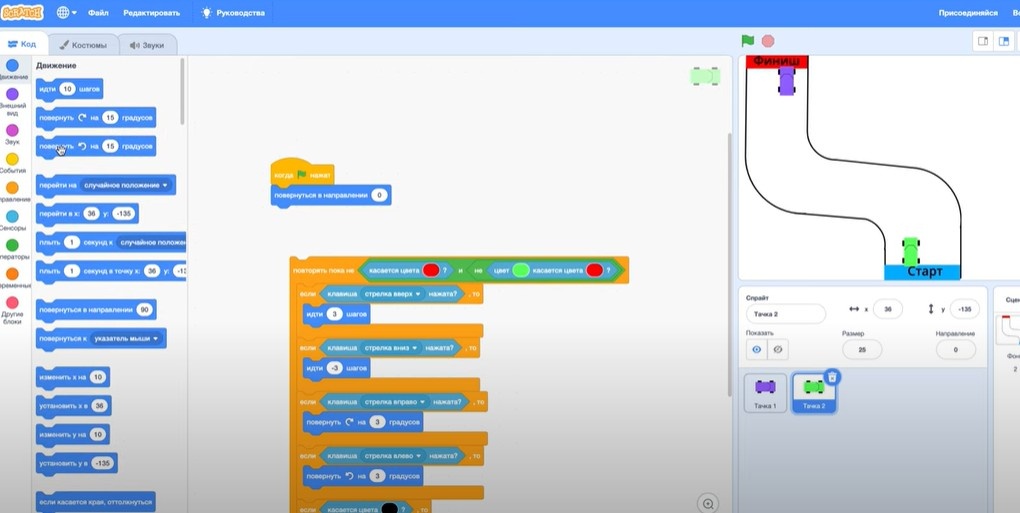1020x513 pixels.
Task: Click the black color swatch in касается цвета
Action: click(x=390, y=508)
